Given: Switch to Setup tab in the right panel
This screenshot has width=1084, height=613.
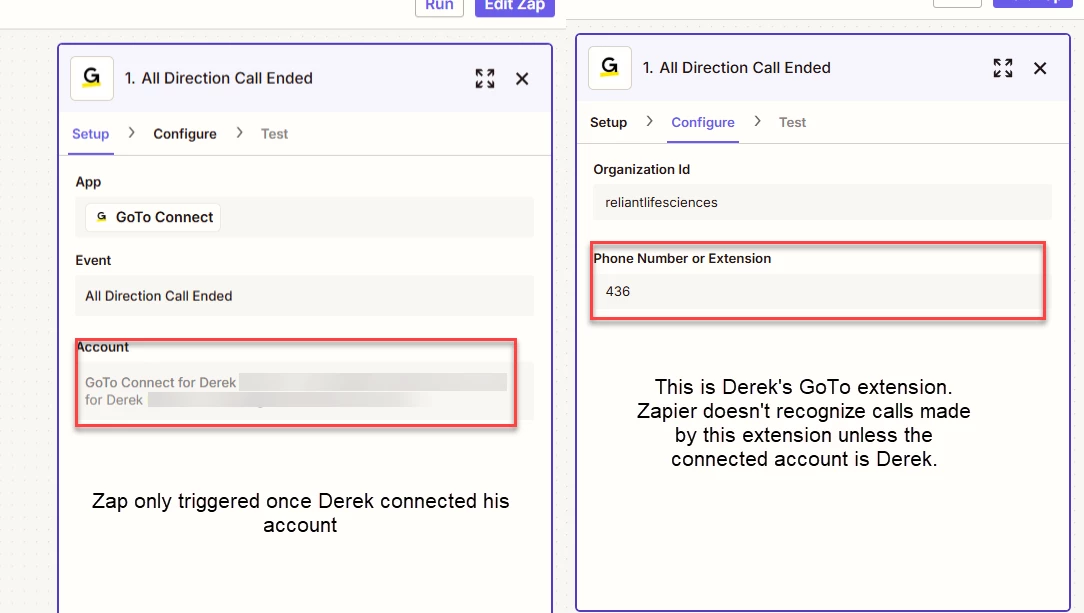Looking at the screenshot, I should [x=608, y=122].
